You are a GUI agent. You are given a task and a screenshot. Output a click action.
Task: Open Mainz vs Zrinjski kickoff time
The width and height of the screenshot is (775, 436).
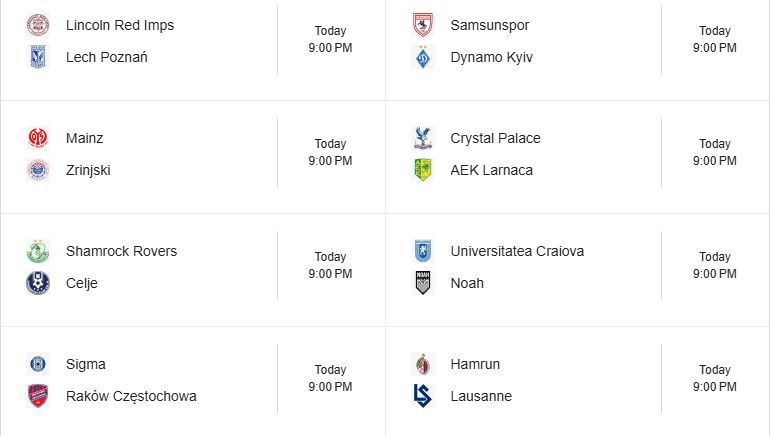click(x=330, y=152)
